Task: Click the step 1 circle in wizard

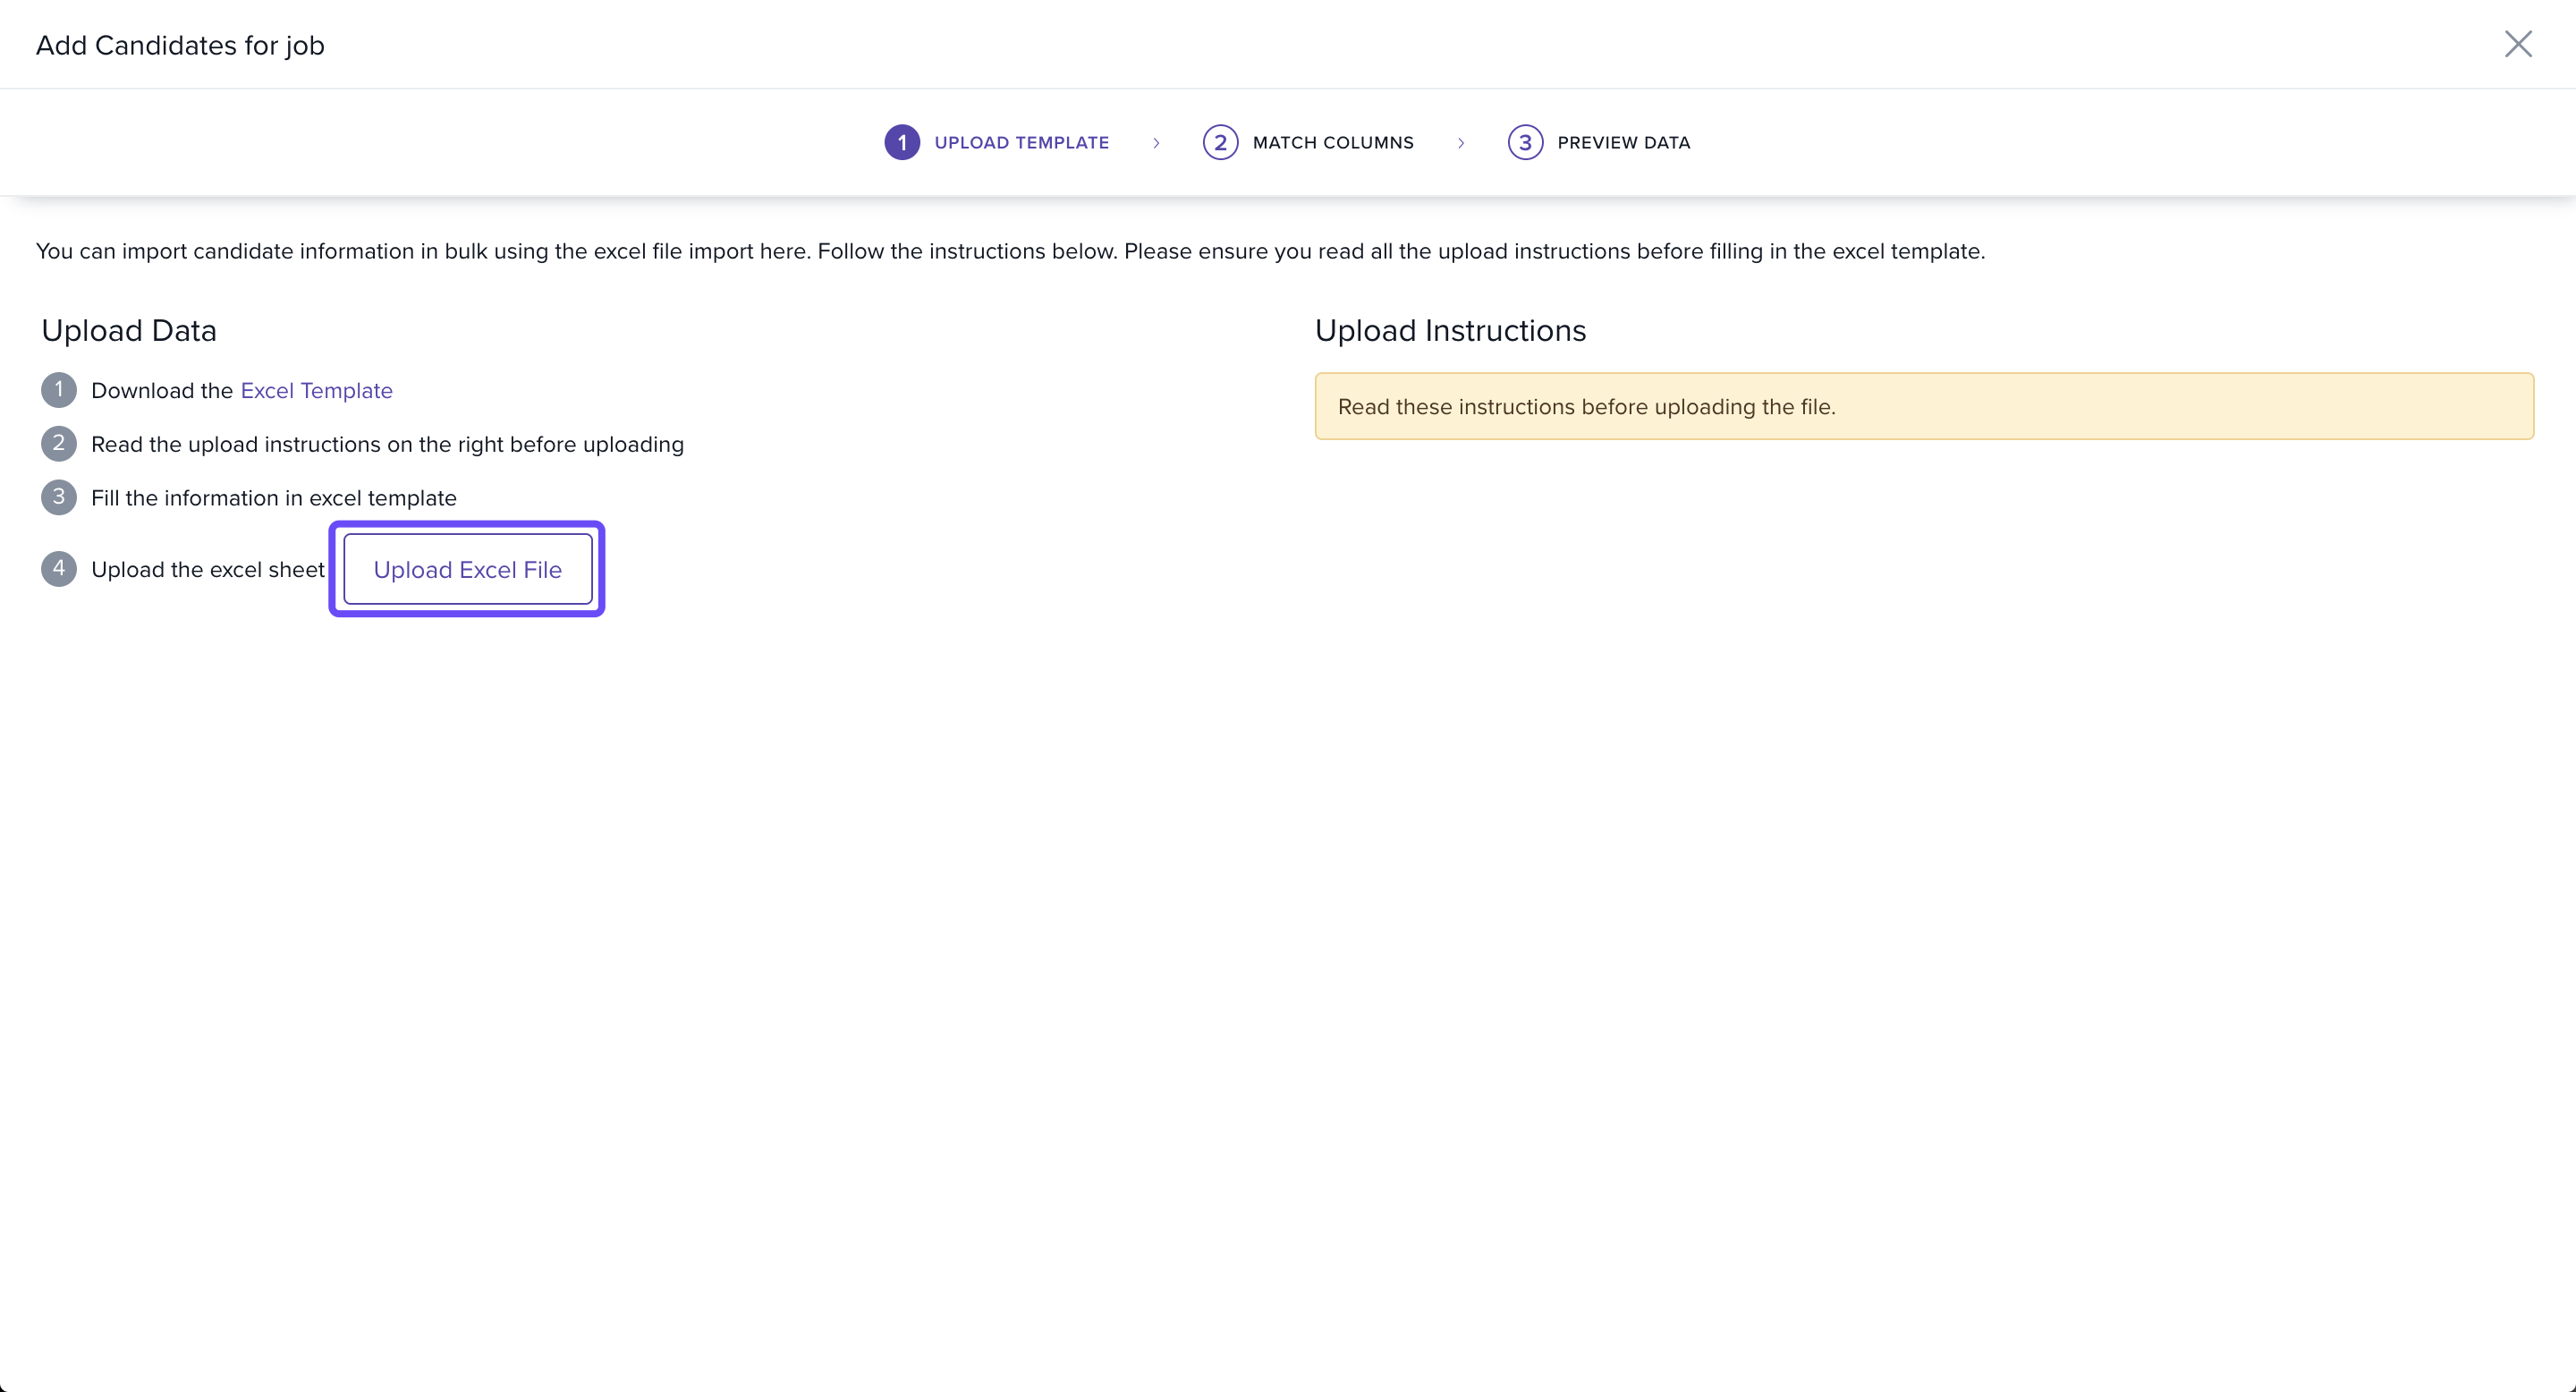Action: point(901,143)
